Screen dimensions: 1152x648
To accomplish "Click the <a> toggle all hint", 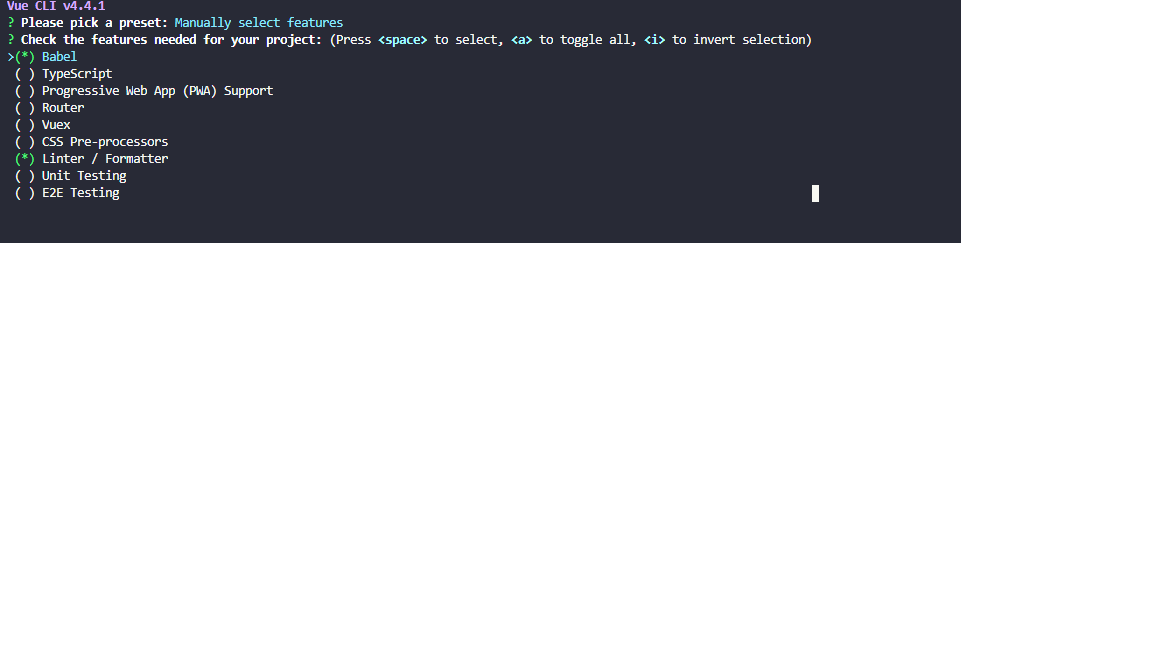I will click(x=521, y=40).
